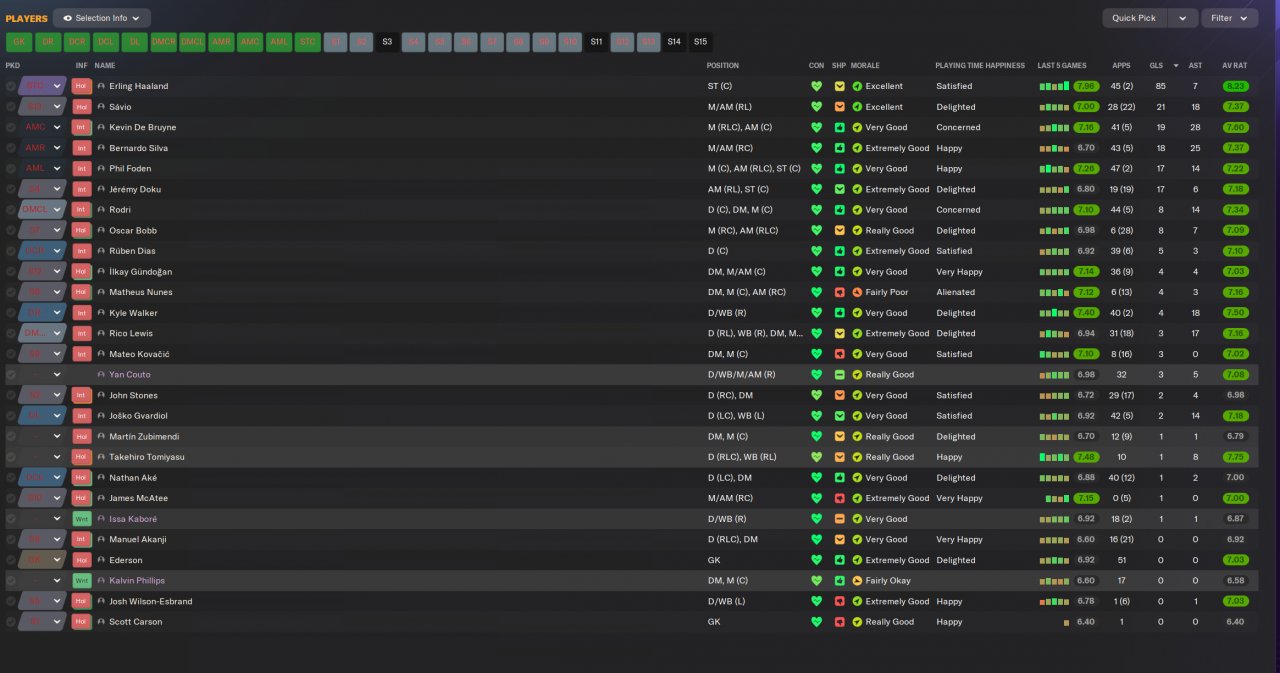Image resolution: width=1280 pixels, height=673 pixels.
Task: Toggle the picked checkbox for Martín Zubimendi
Action: pyautogui.click(x=11, y=436)
